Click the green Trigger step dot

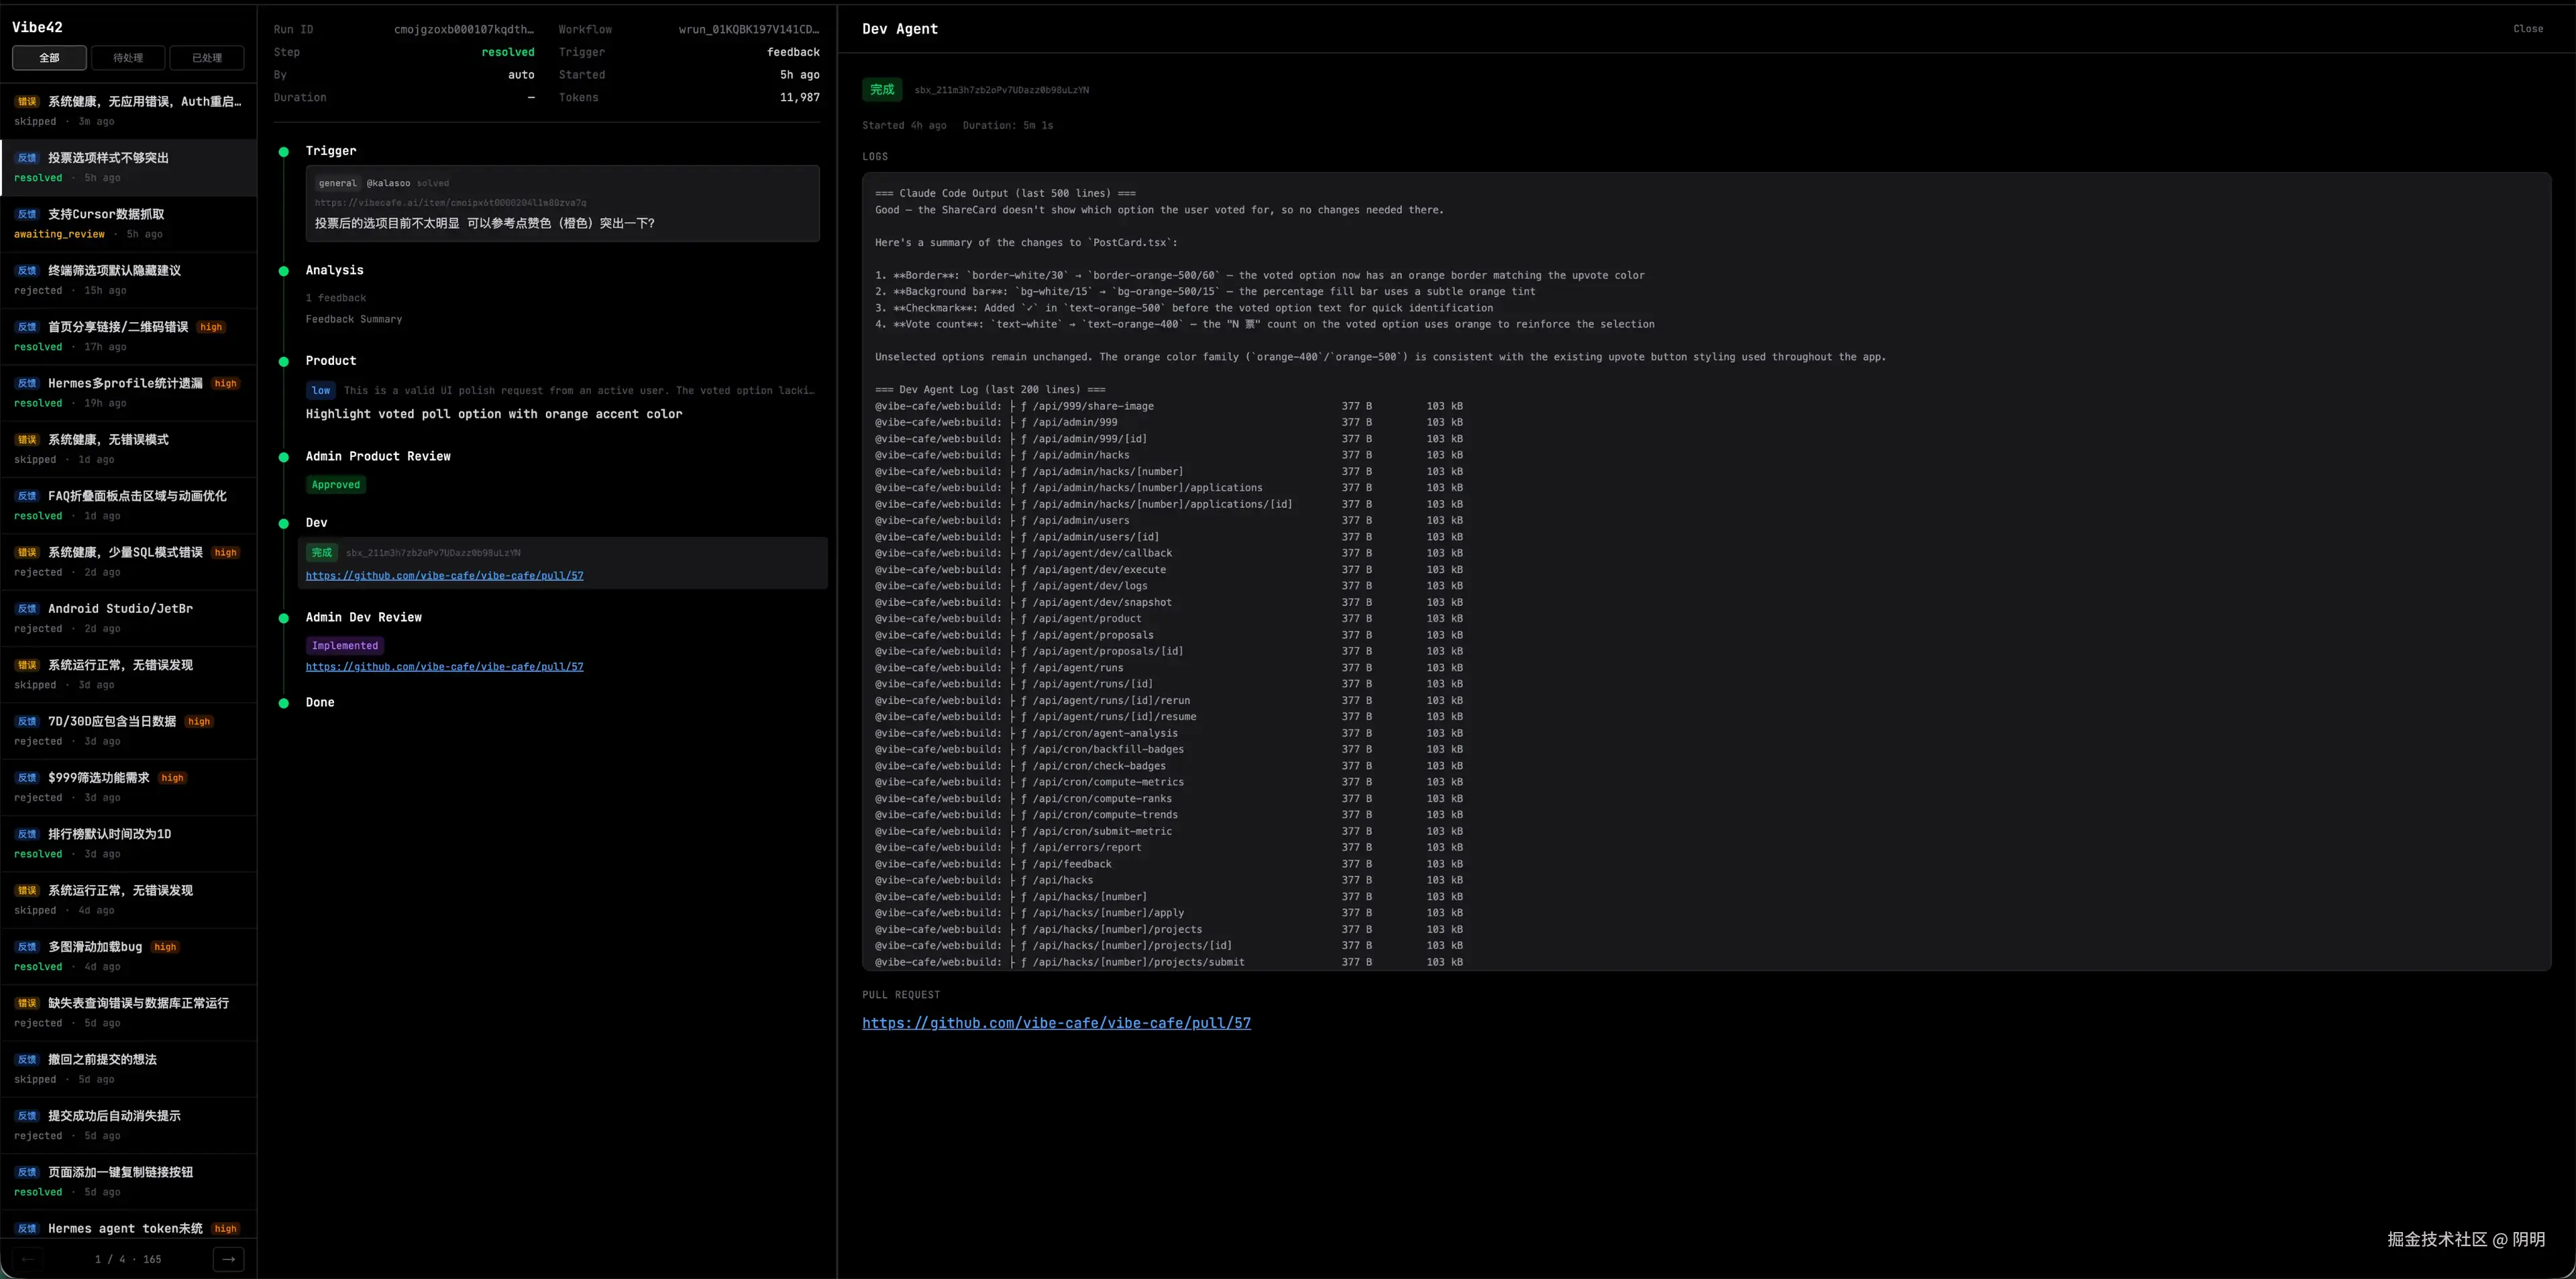[284, 152]
